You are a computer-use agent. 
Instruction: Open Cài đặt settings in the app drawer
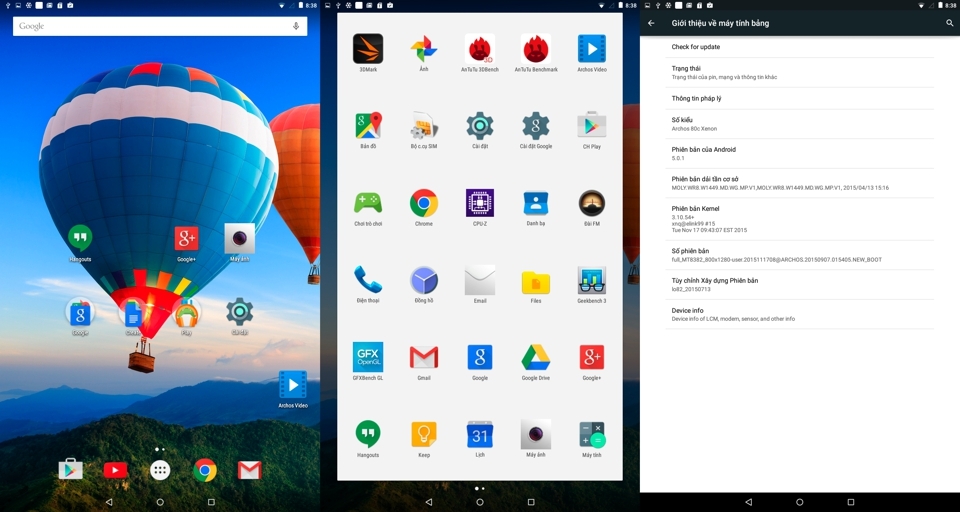coord(480,126)
